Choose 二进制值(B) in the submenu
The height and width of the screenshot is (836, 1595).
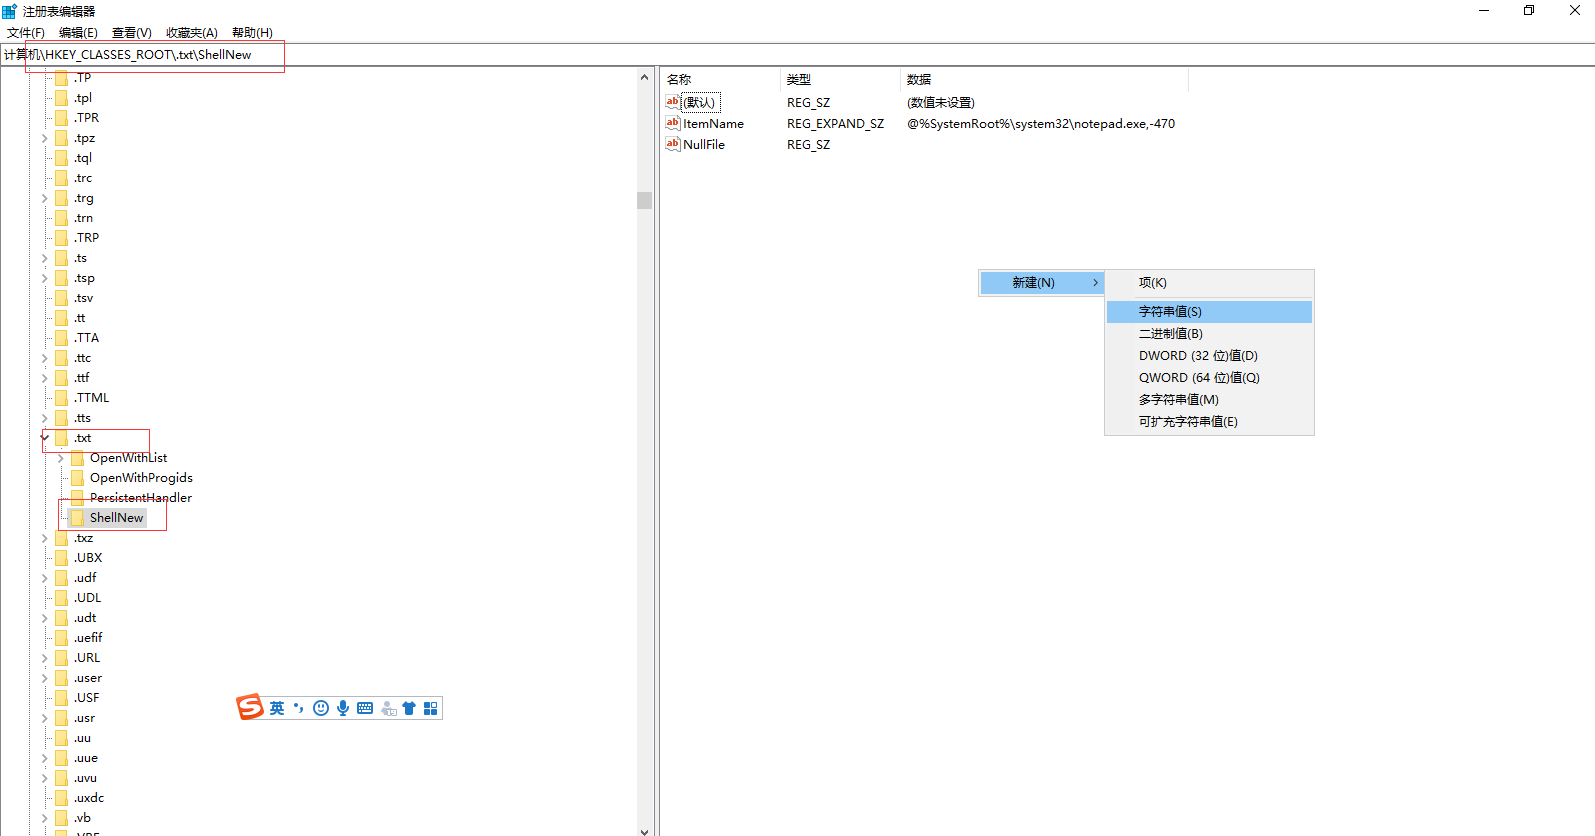1209,333
